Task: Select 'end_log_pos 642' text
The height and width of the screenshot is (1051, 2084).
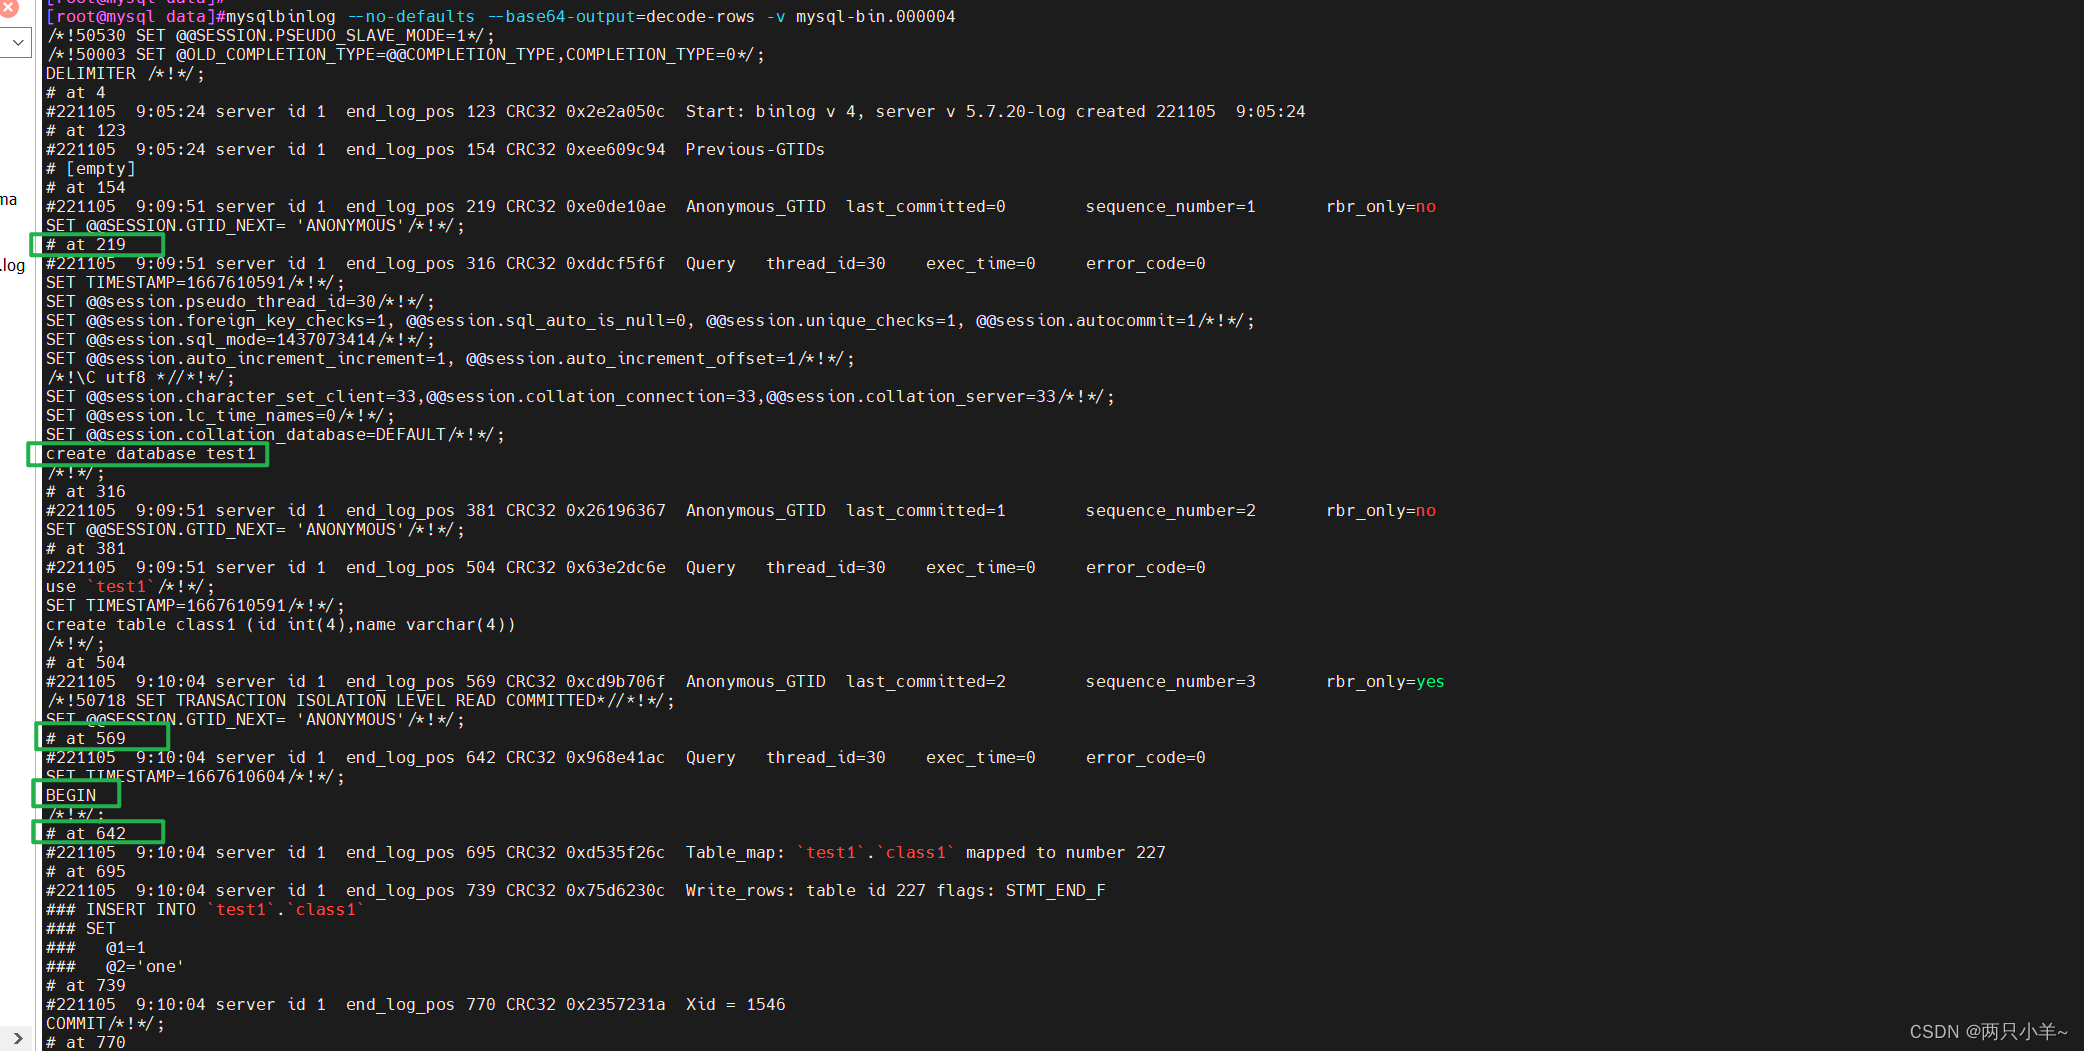Action: [x=421, y=758]
